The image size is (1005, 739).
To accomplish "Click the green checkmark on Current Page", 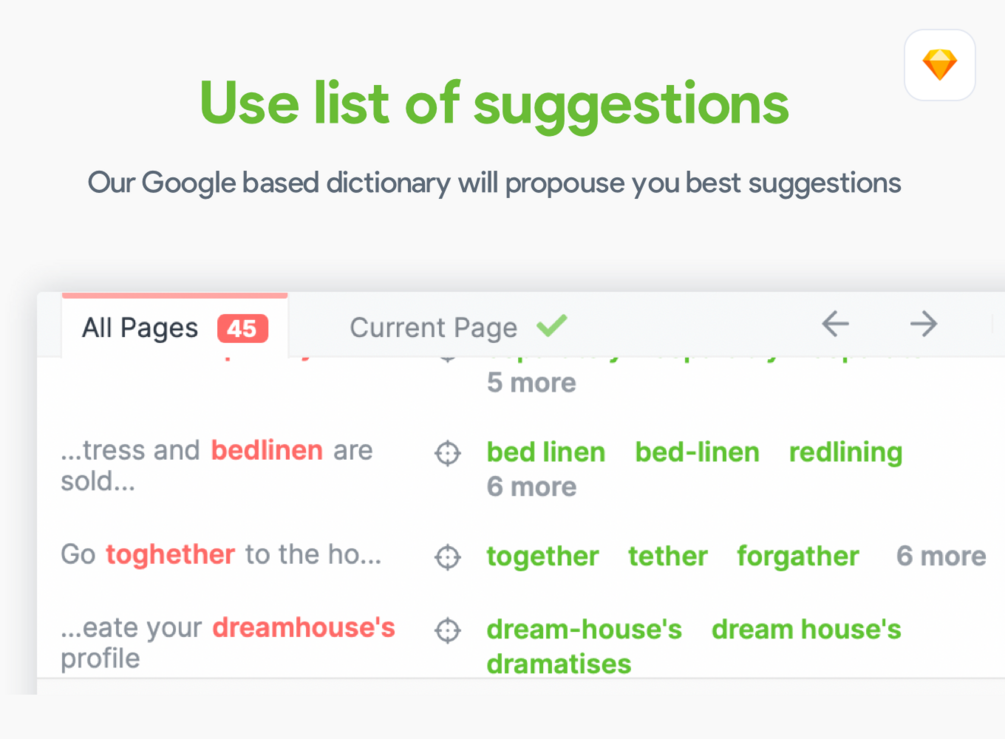I will 551,325.
